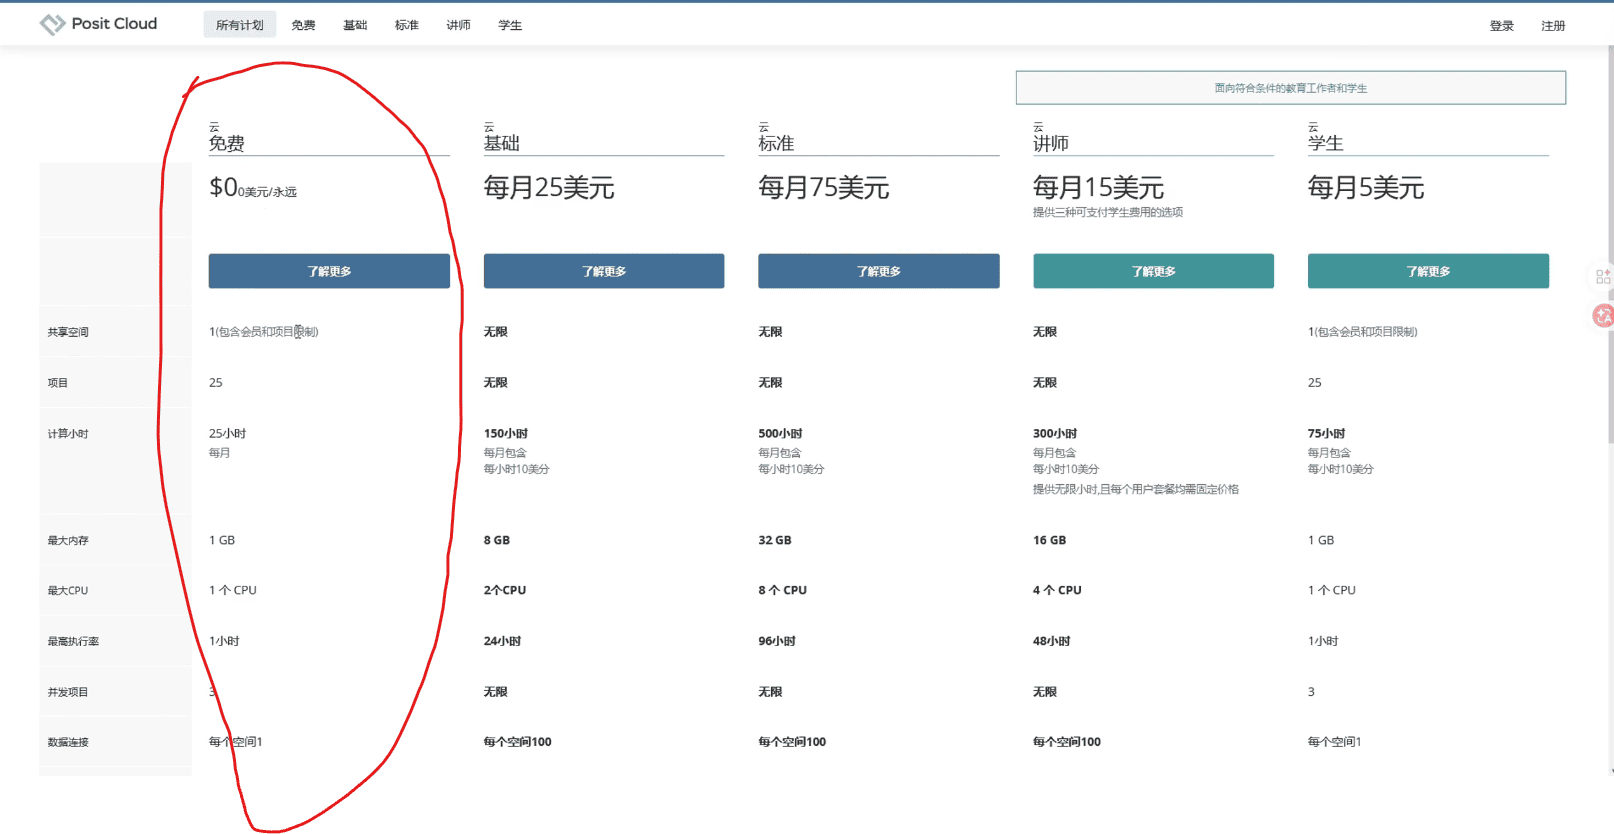Click 了解更多 under the 学生 plan
Image resolution: width=1614 pixels, height=834 pixels.
[1428, 271]
